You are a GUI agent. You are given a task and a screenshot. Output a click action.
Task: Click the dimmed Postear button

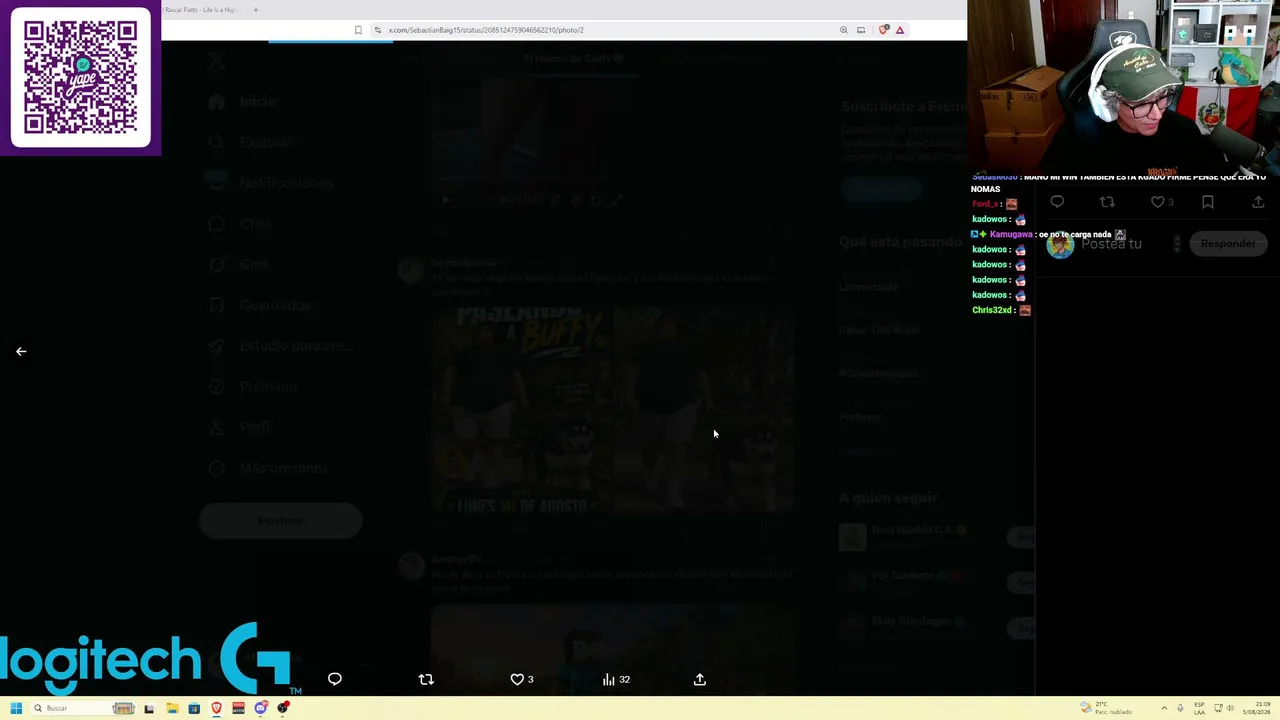[280, 520]
